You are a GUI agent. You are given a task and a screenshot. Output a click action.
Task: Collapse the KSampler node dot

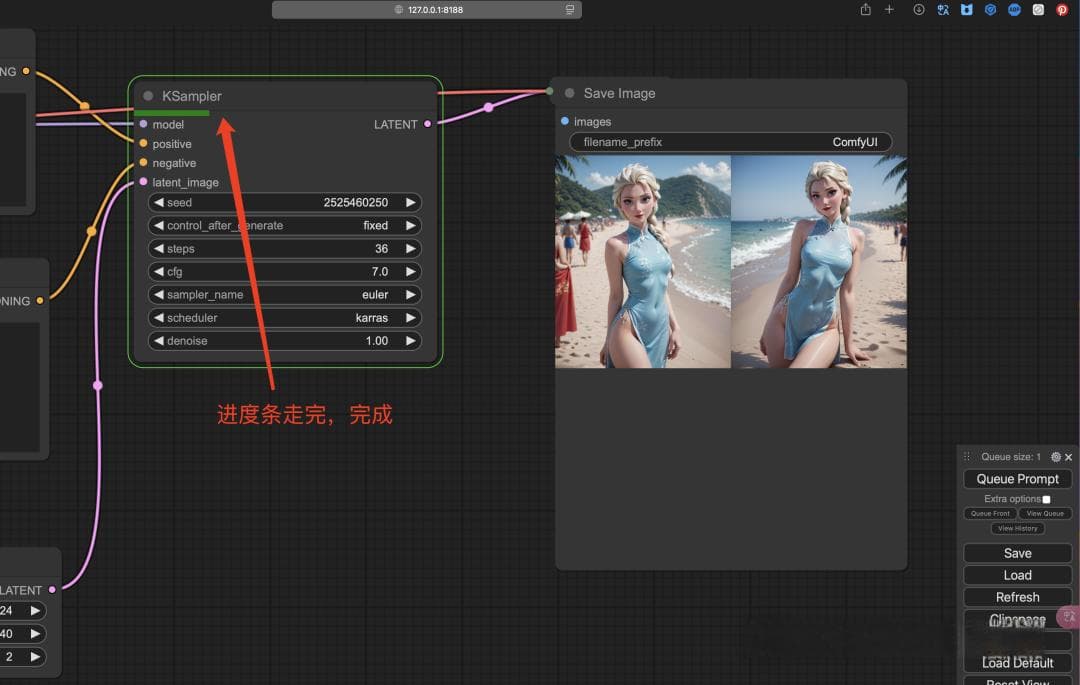147,96
